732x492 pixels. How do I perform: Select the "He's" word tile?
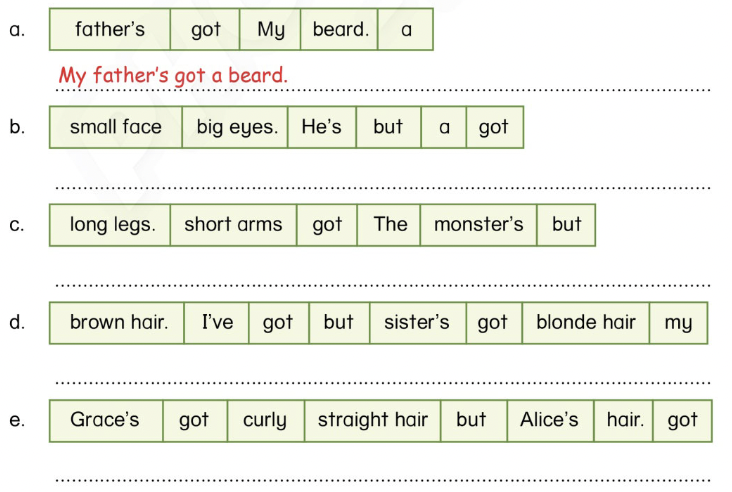coord(321,127)
